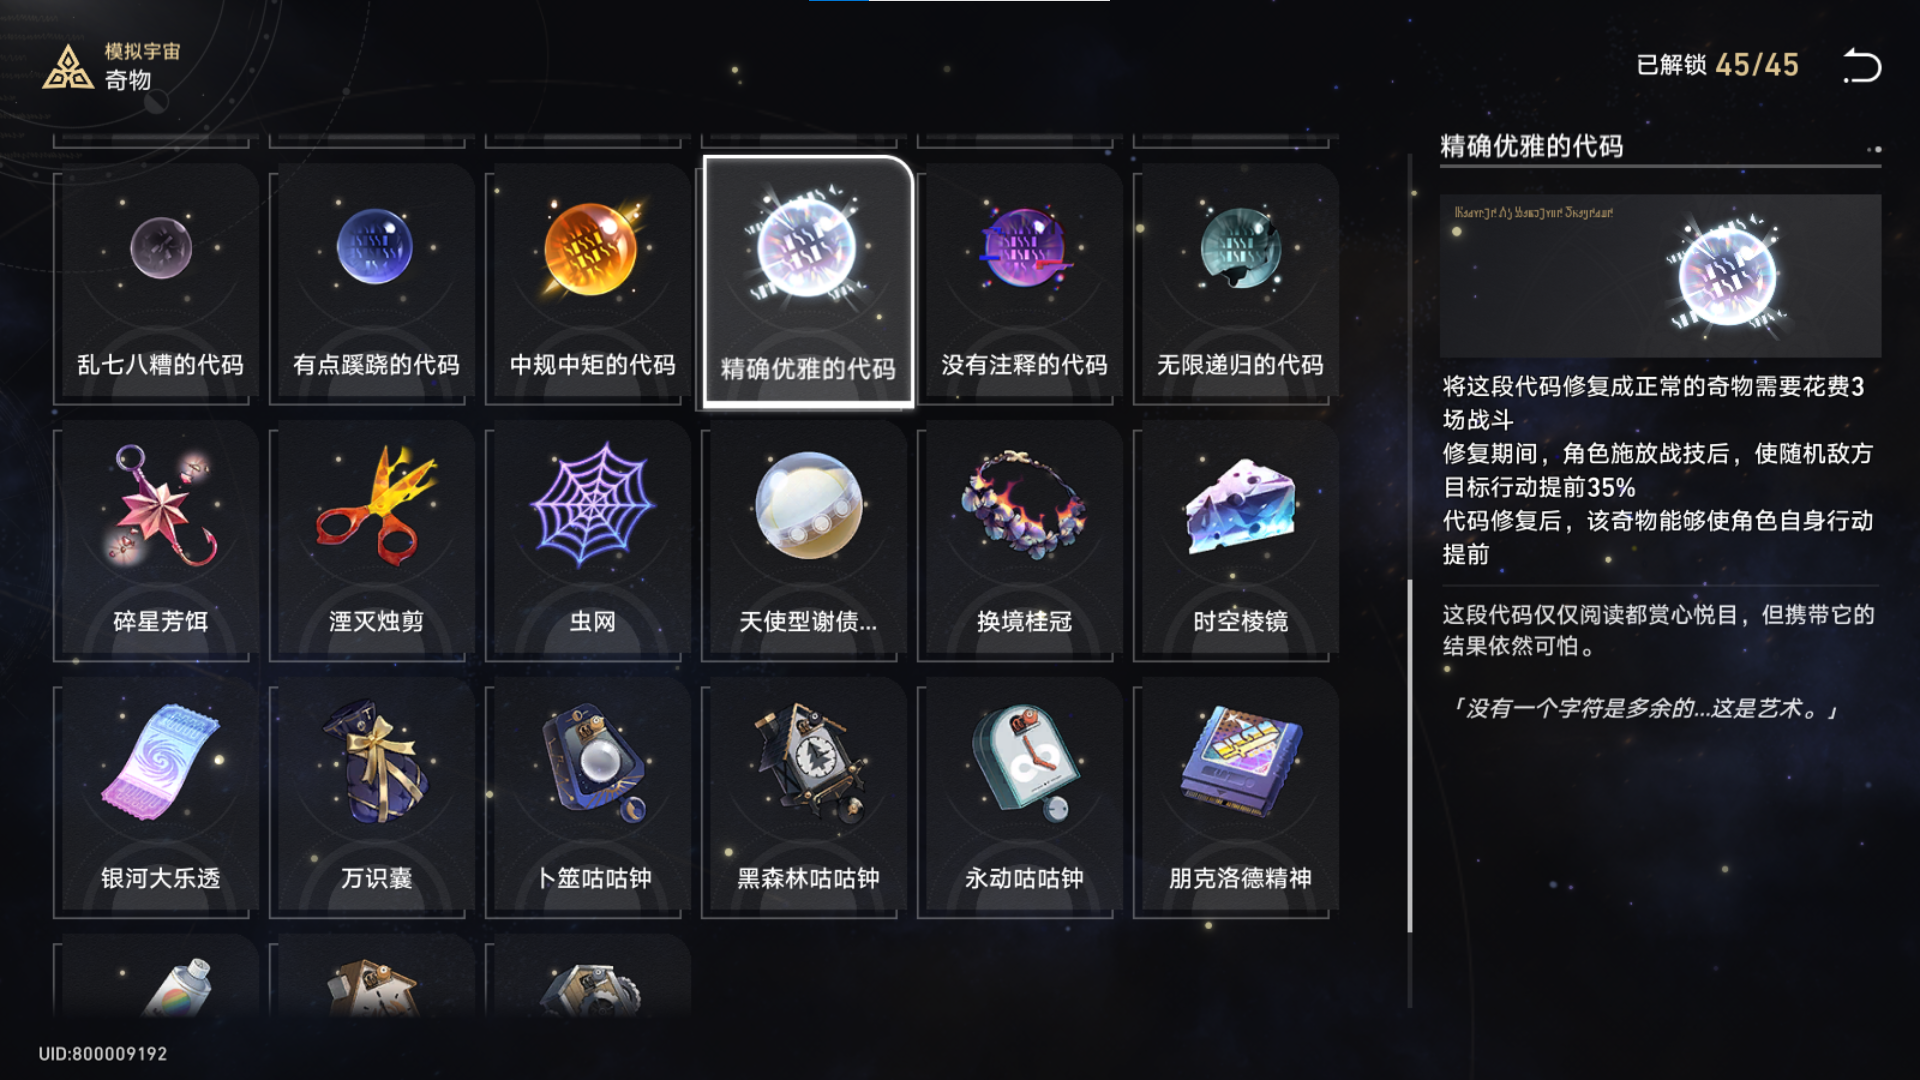The width and height of the screenshot is (1920, 1080).
Task: Select the 换境桂冠 wreath curio
Action: tap(1024, 541)
